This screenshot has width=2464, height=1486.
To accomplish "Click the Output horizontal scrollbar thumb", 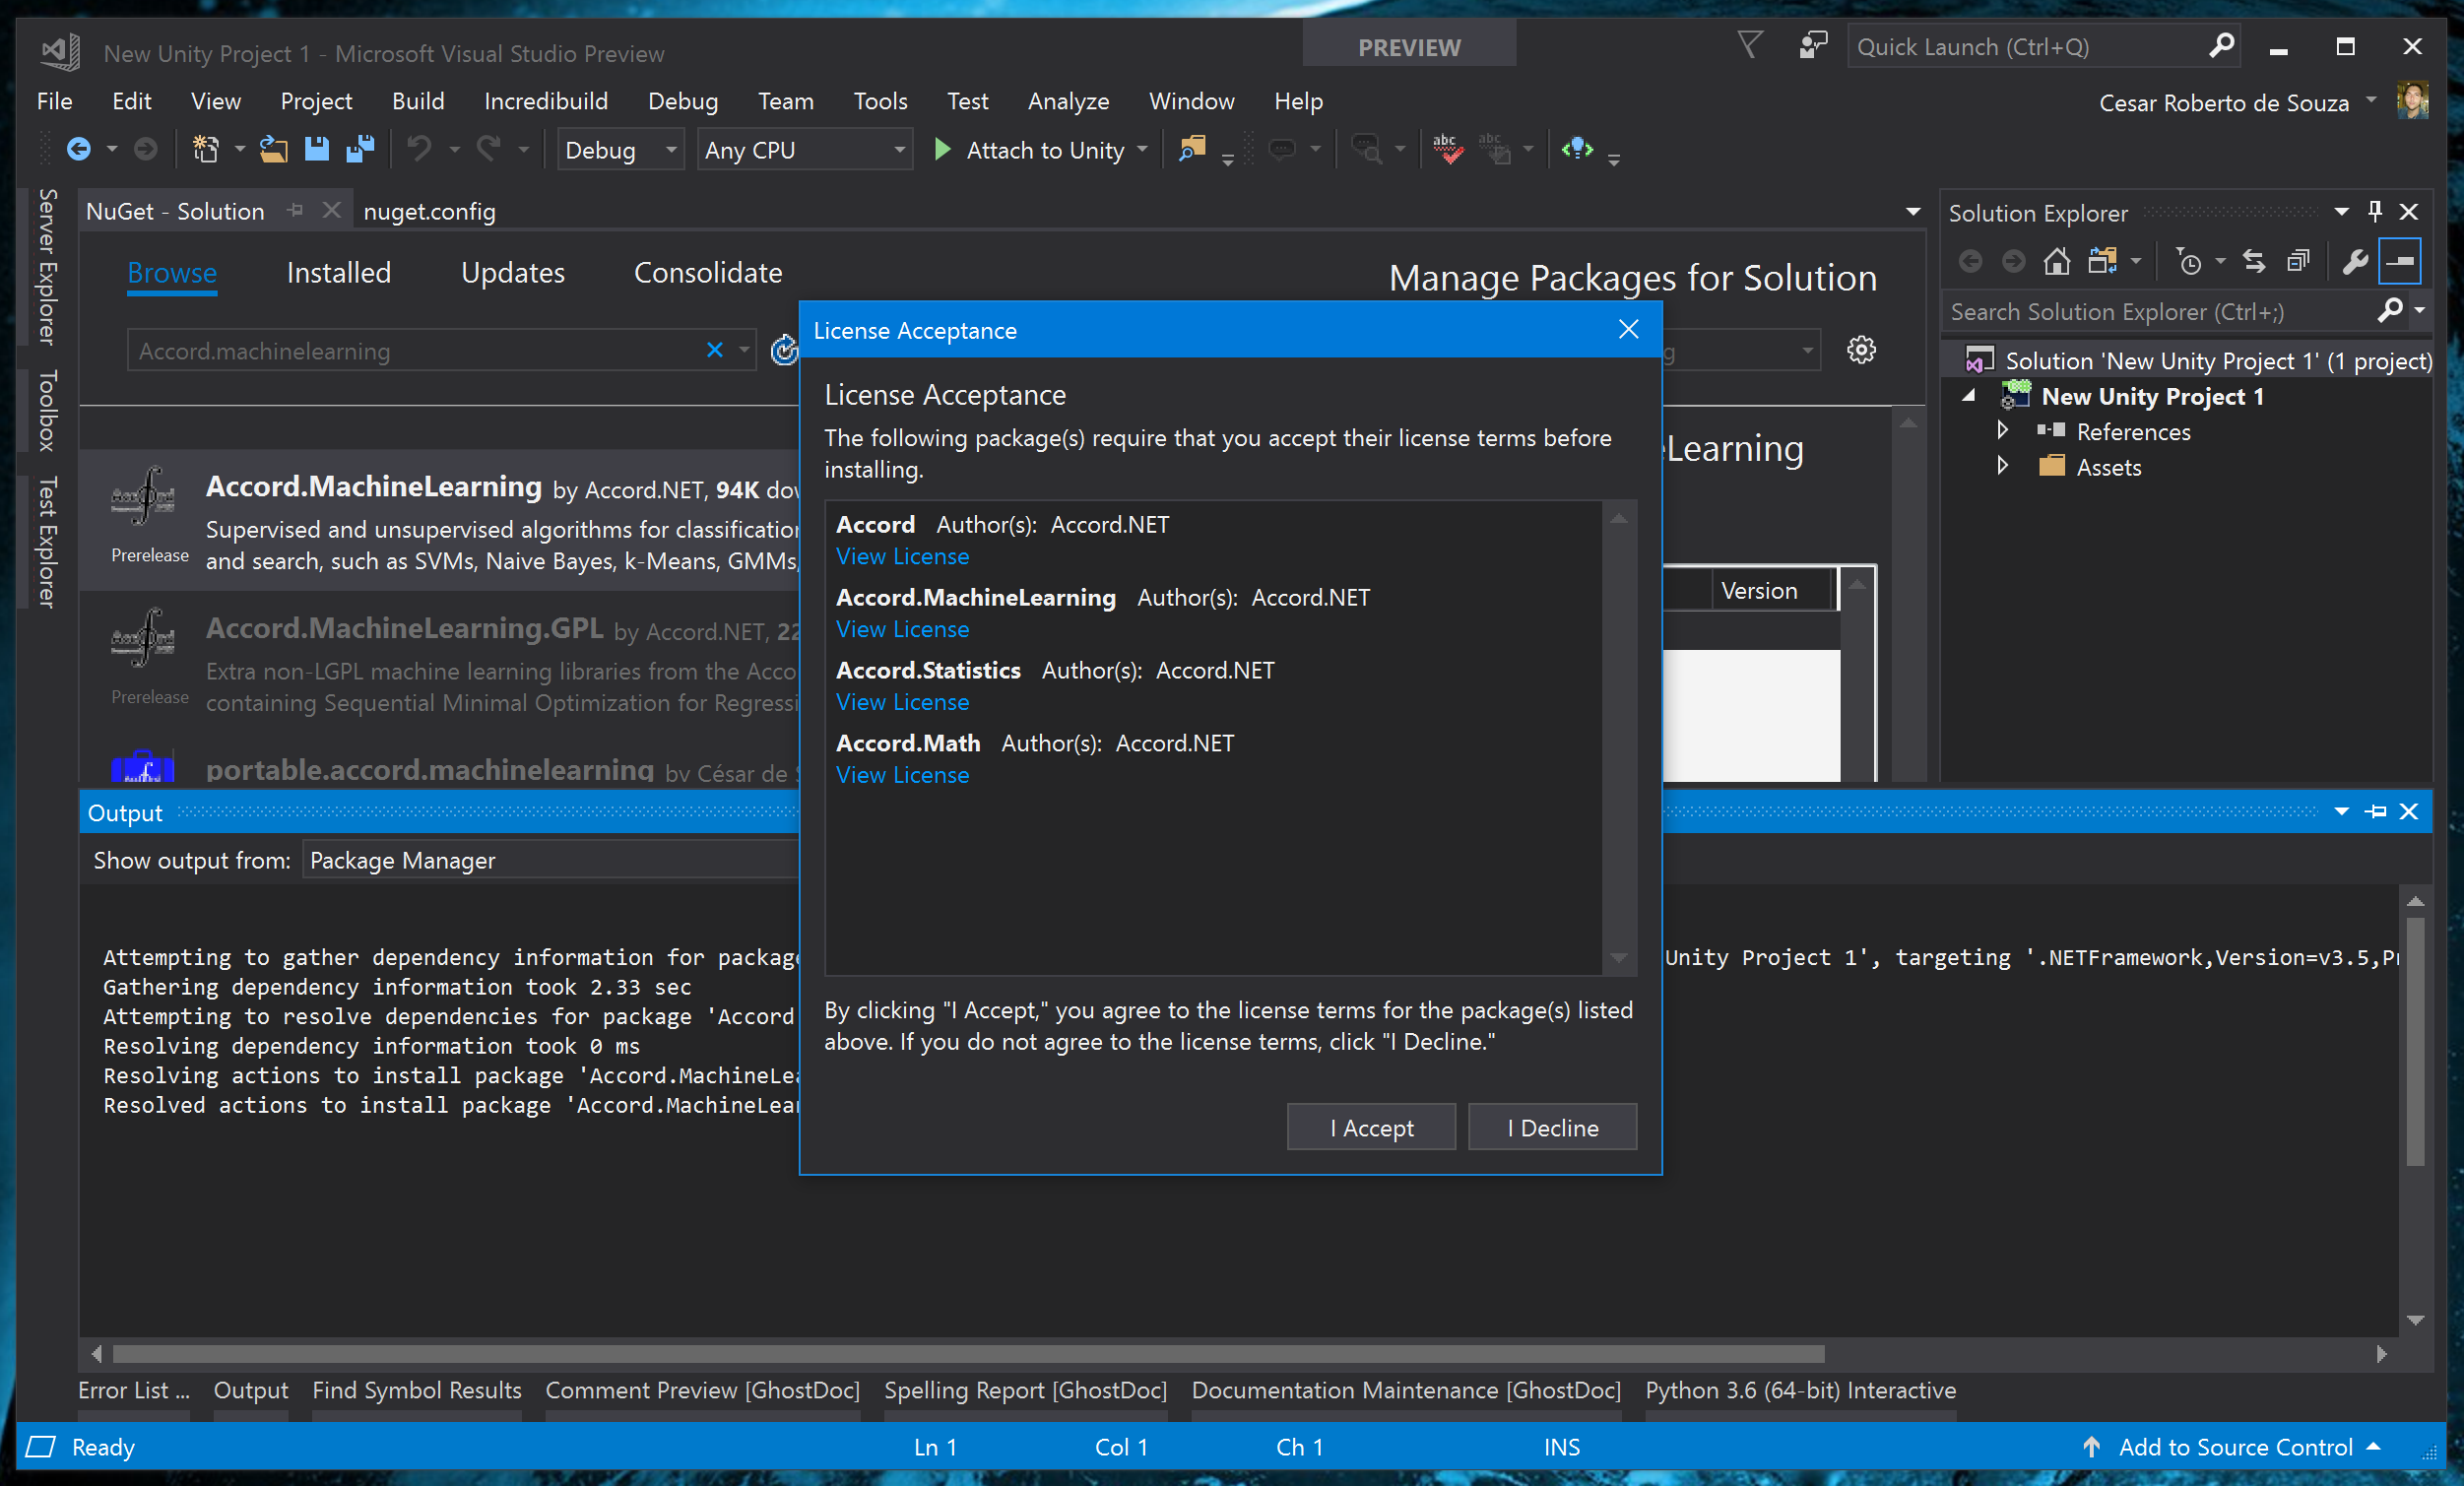I will 968,1354.
